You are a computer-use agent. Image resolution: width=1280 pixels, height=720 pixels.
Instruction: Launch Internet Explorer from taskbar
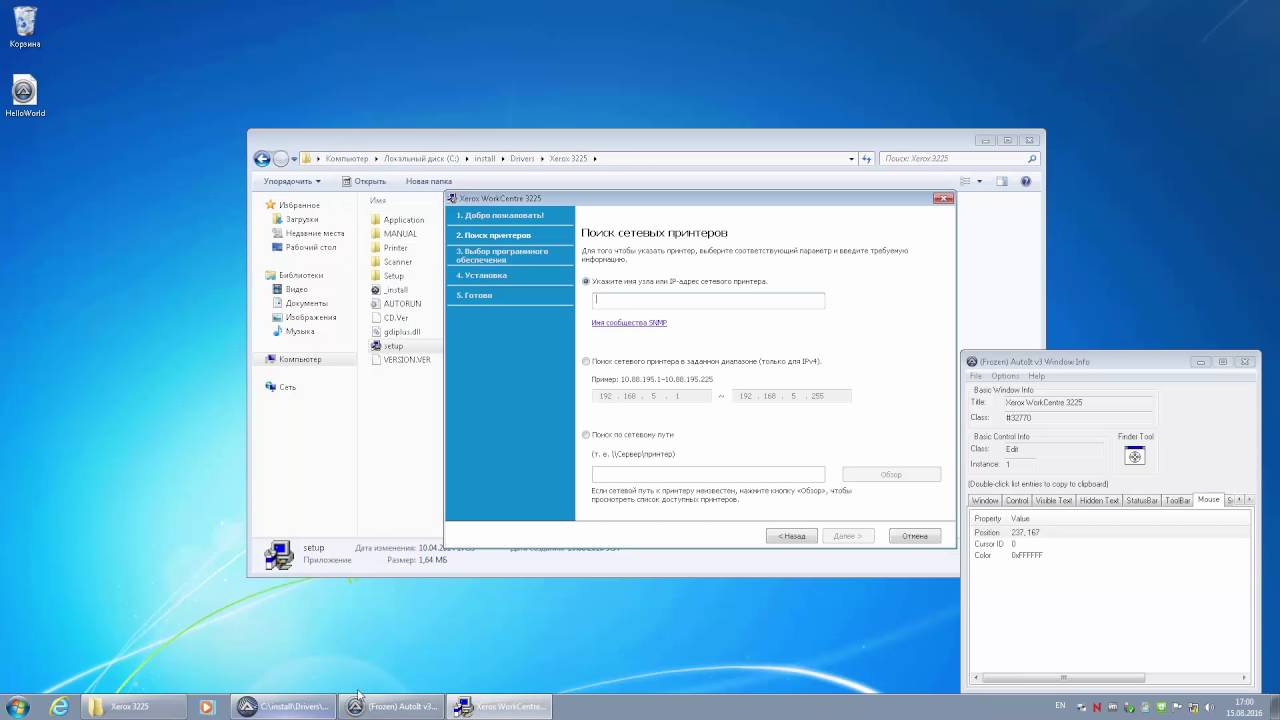tap(59, 706)
